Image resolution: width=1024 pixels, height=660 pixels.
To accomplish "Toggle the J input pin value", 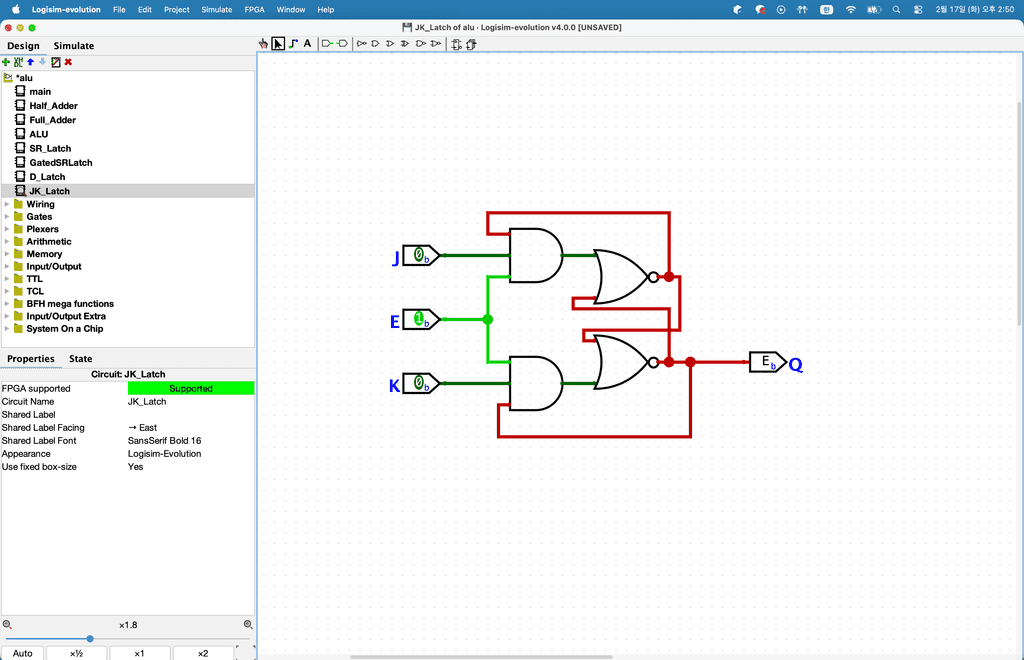I will tap(420, 256).
